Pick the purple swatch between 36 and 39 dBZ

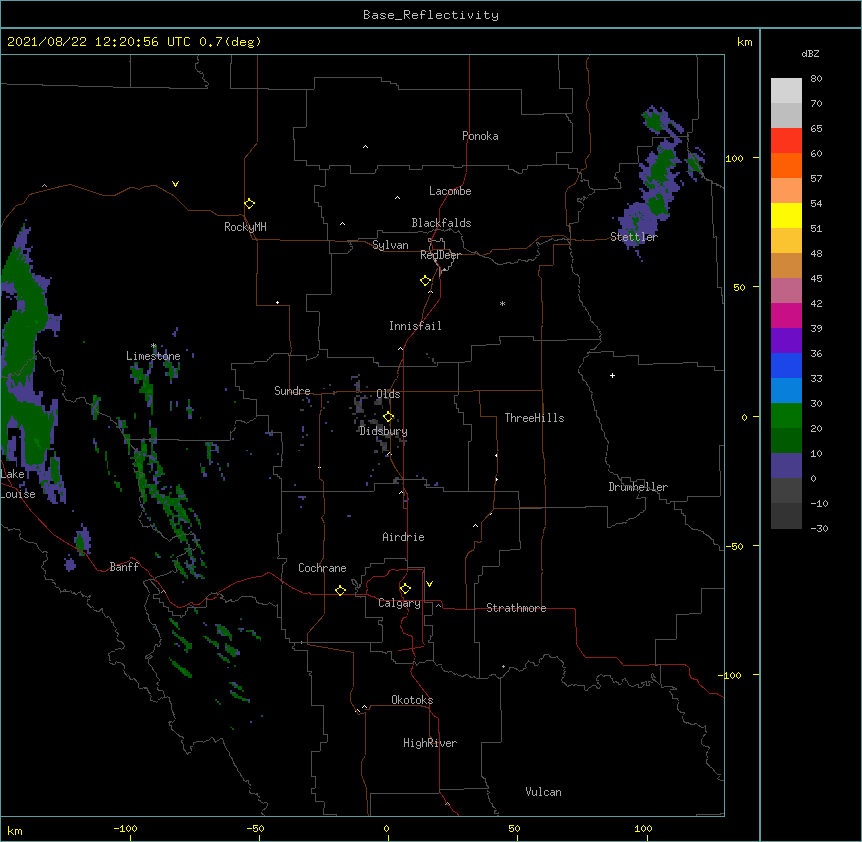786,341
